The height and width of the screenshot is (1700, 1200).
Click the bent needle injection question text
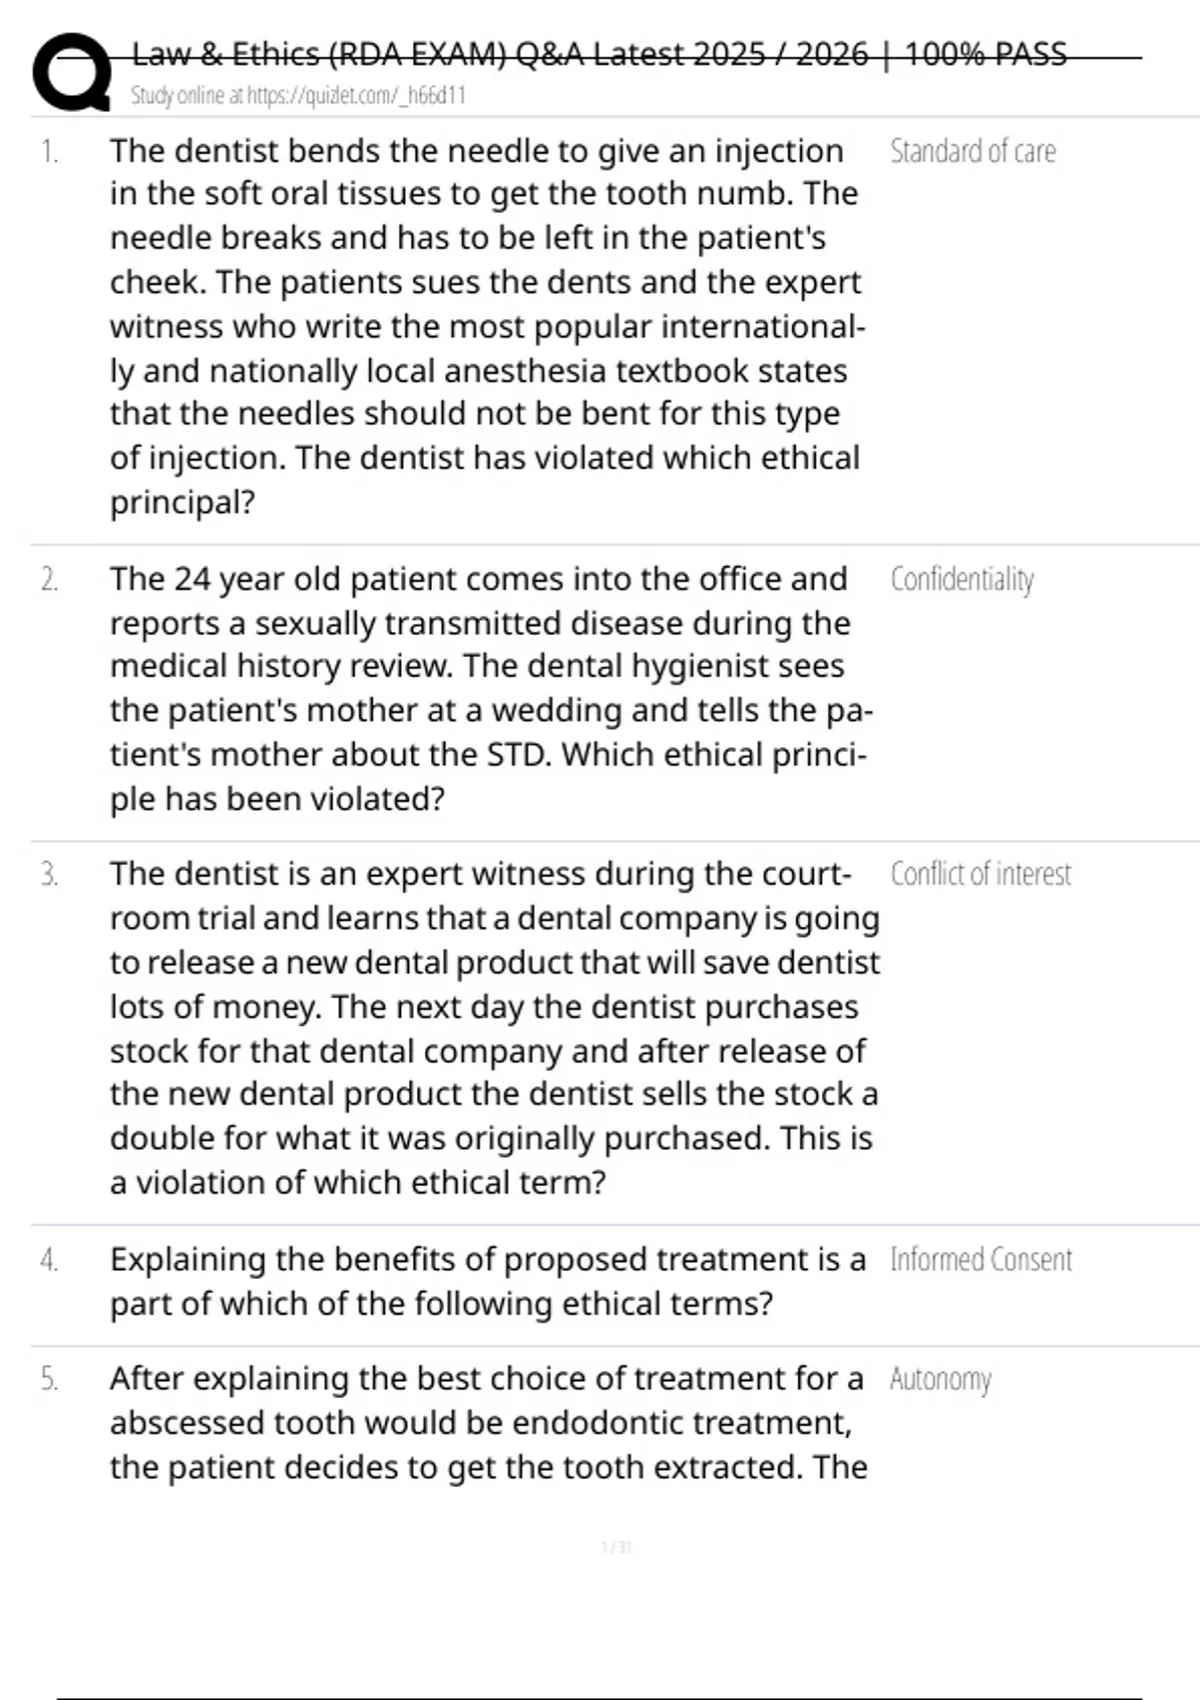(485, 326)
